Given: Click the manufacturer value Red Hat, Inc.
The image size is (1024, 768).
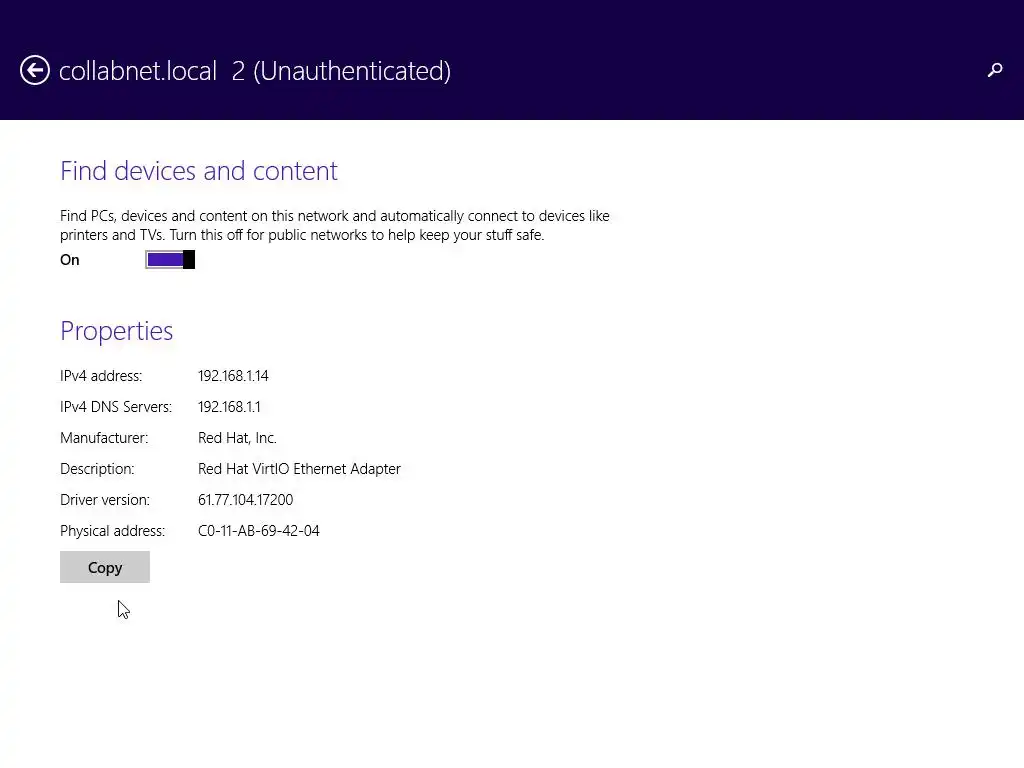Looking at the screenshot, I should 237,438.
